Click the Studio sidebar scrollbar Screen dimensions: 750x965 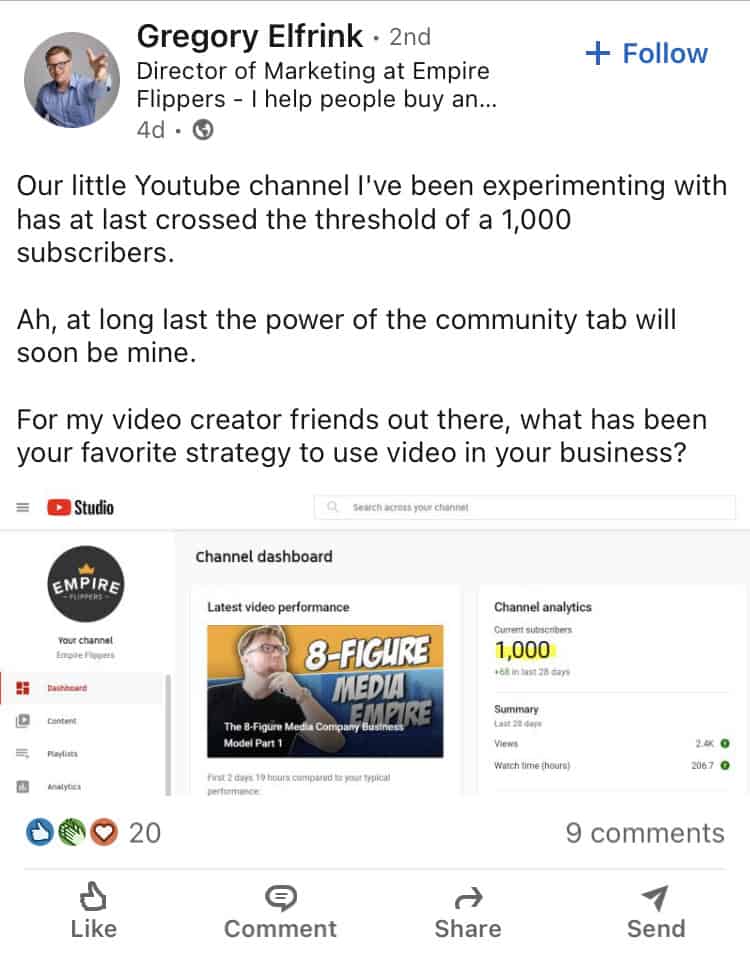[168, 735]
